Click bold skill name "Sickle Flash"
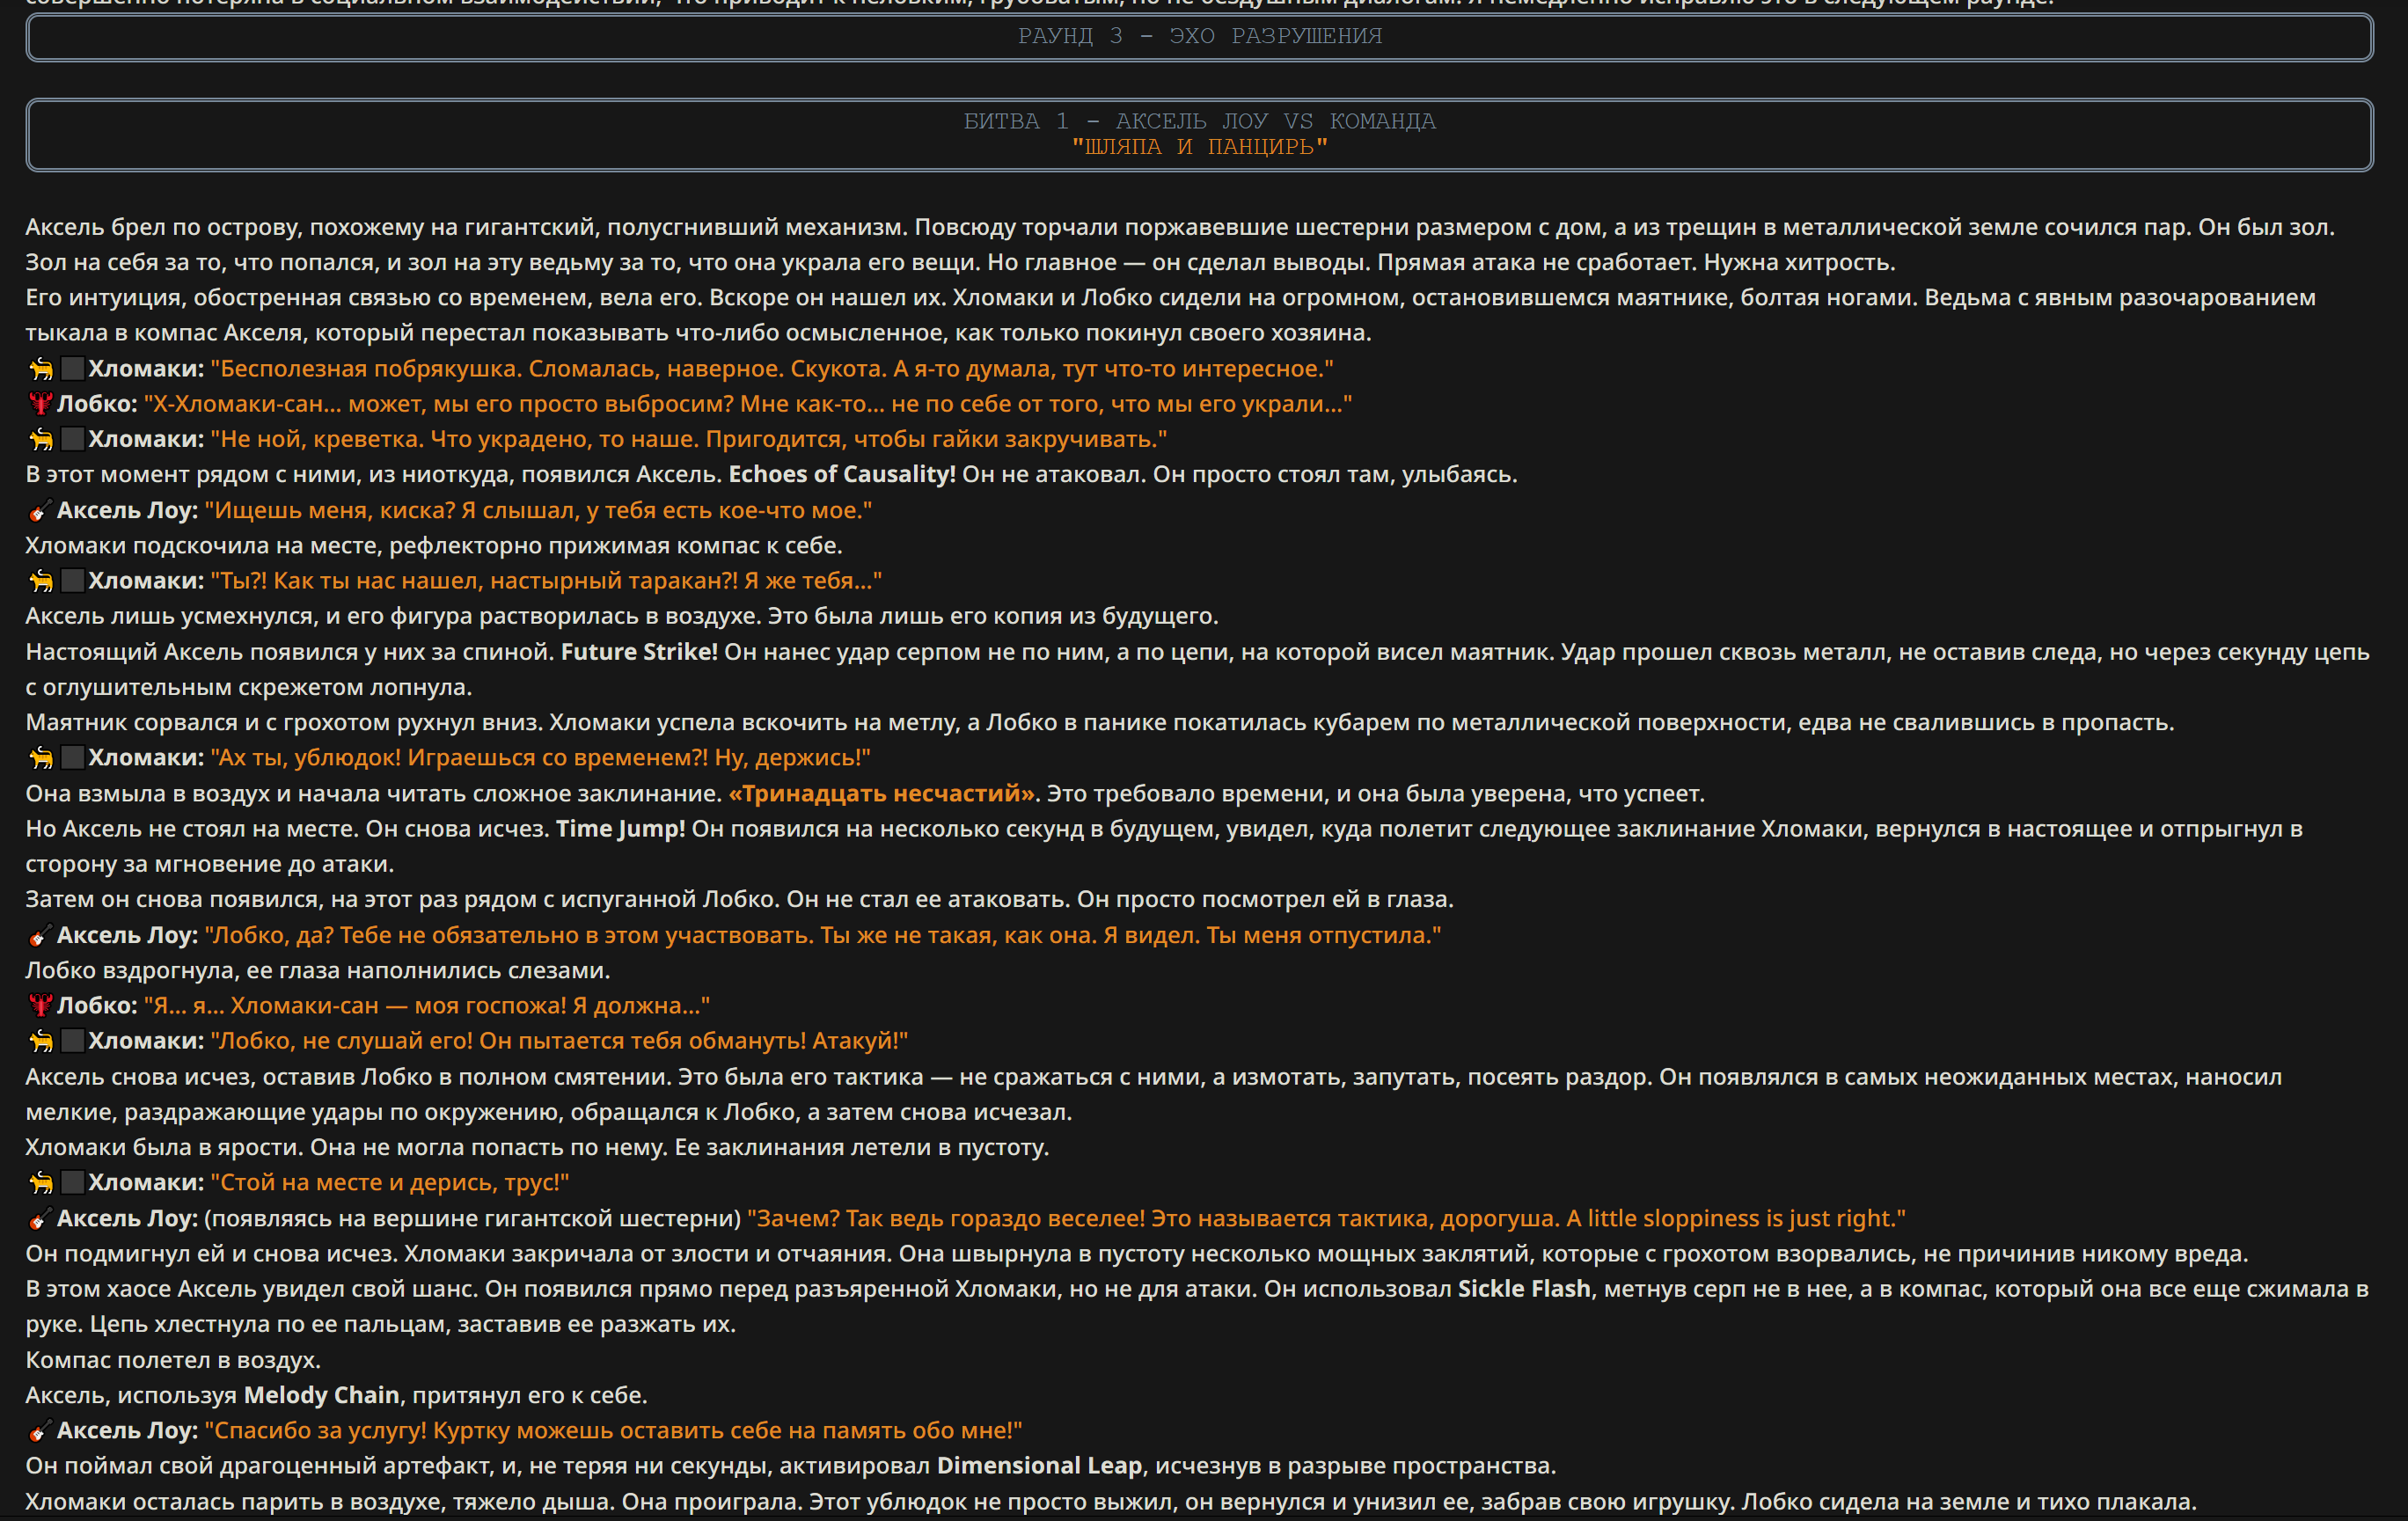Viewport: 2408px width, 1521px height. click(1524, 1289)
